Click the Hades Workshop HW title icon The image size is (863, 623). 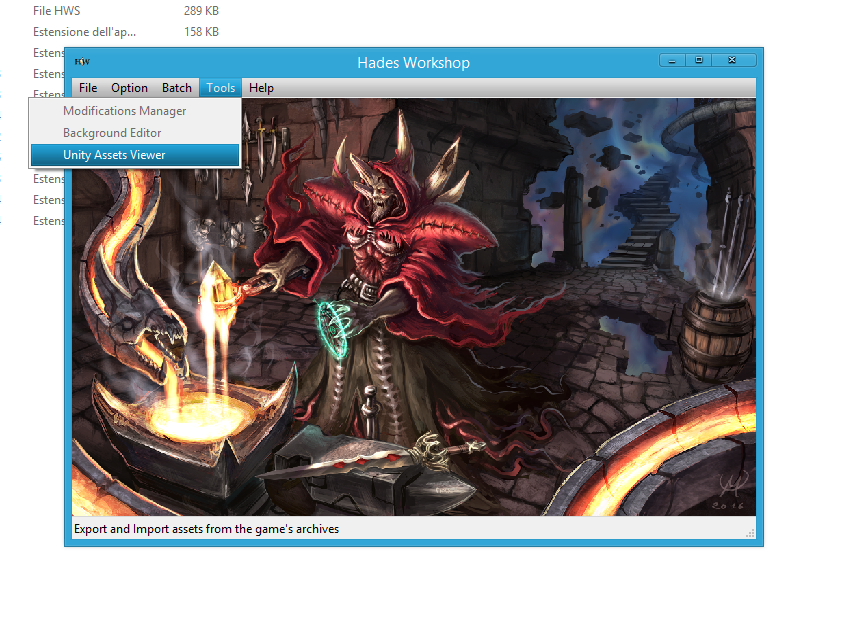click(x=82, y=62)
